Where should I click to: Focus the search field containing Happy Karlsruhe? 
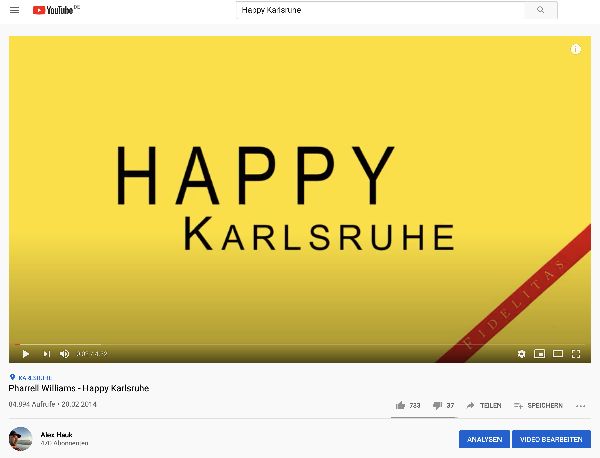(380, 10)
